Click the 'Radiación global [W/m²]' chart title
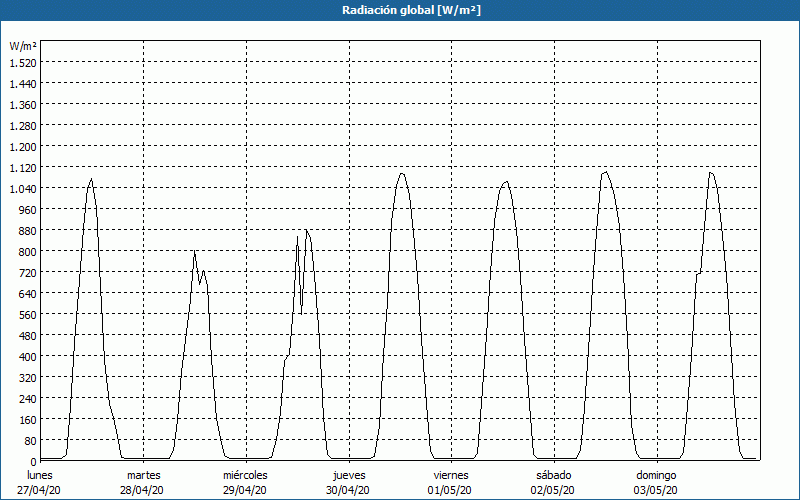 399,10
